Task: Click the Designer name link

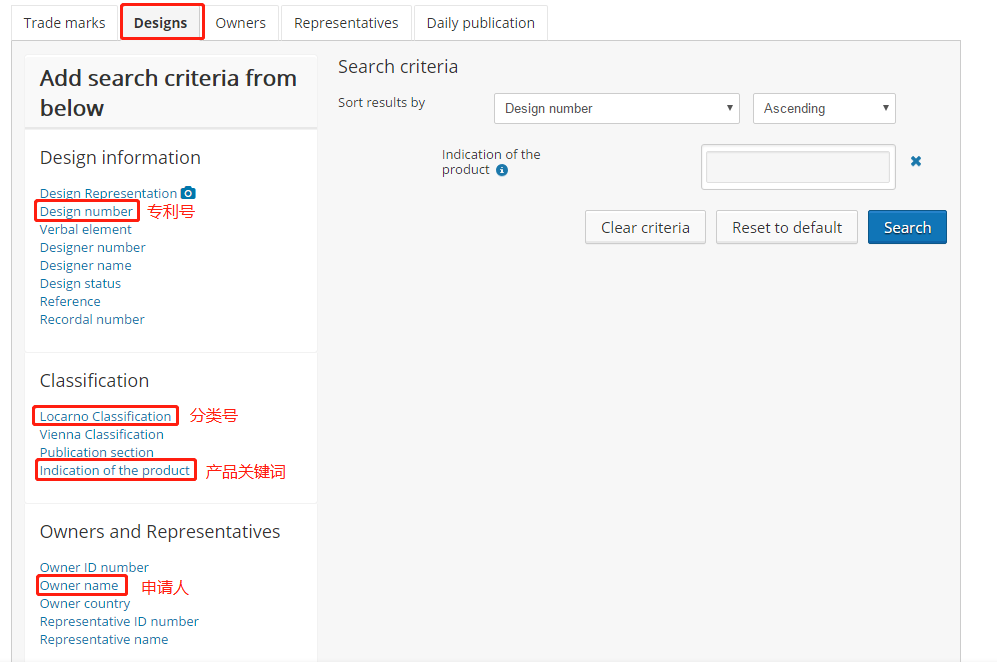Action: coord(85,266)
